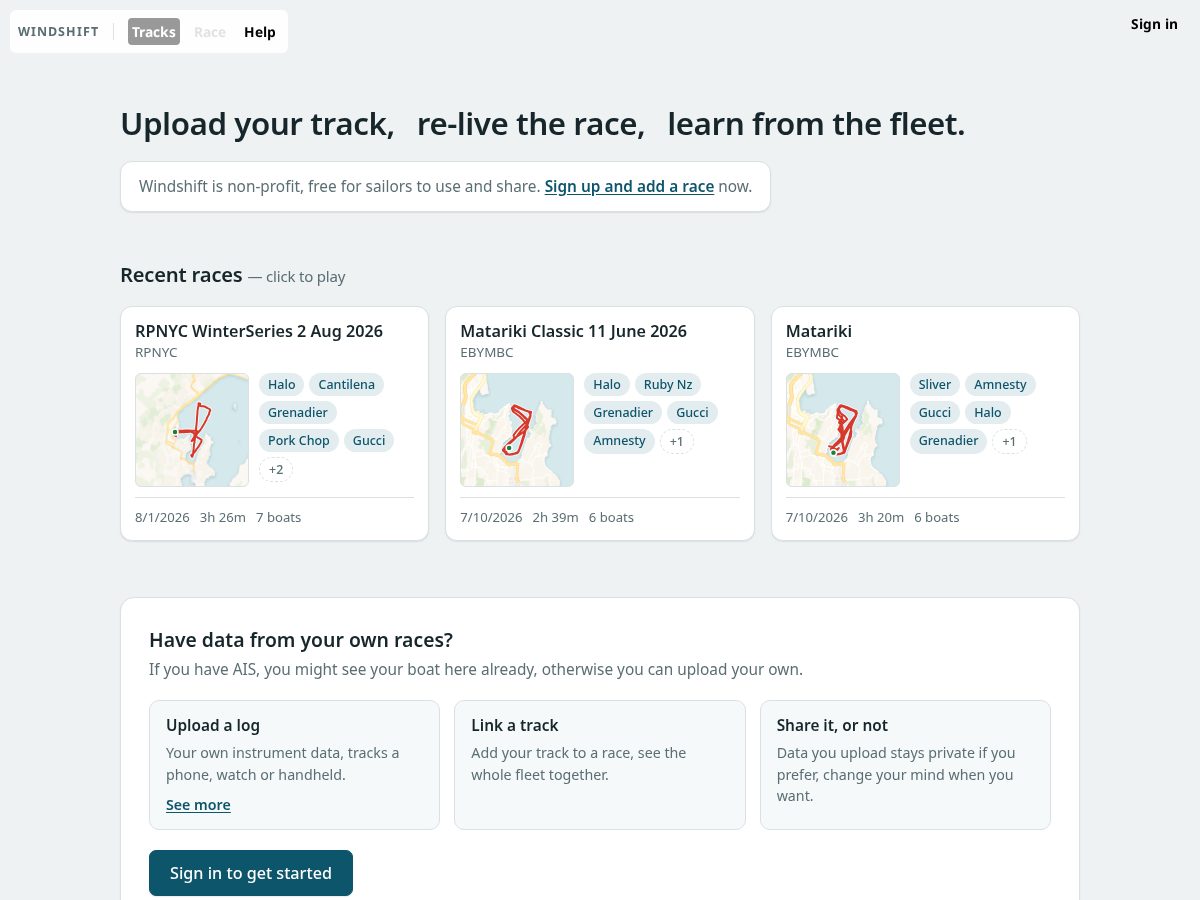Image resolution: width=1200 pixels, height=900 pixels.
Task: Click '7 boats' in RPNYC card footer
Action: tap(278, 517)
